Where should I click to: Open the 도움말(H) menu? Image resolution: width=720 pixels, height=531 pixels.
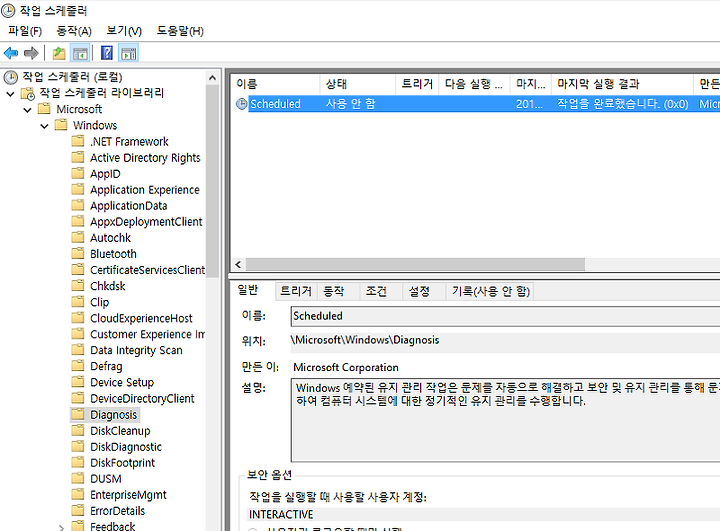tap(180, 31)
